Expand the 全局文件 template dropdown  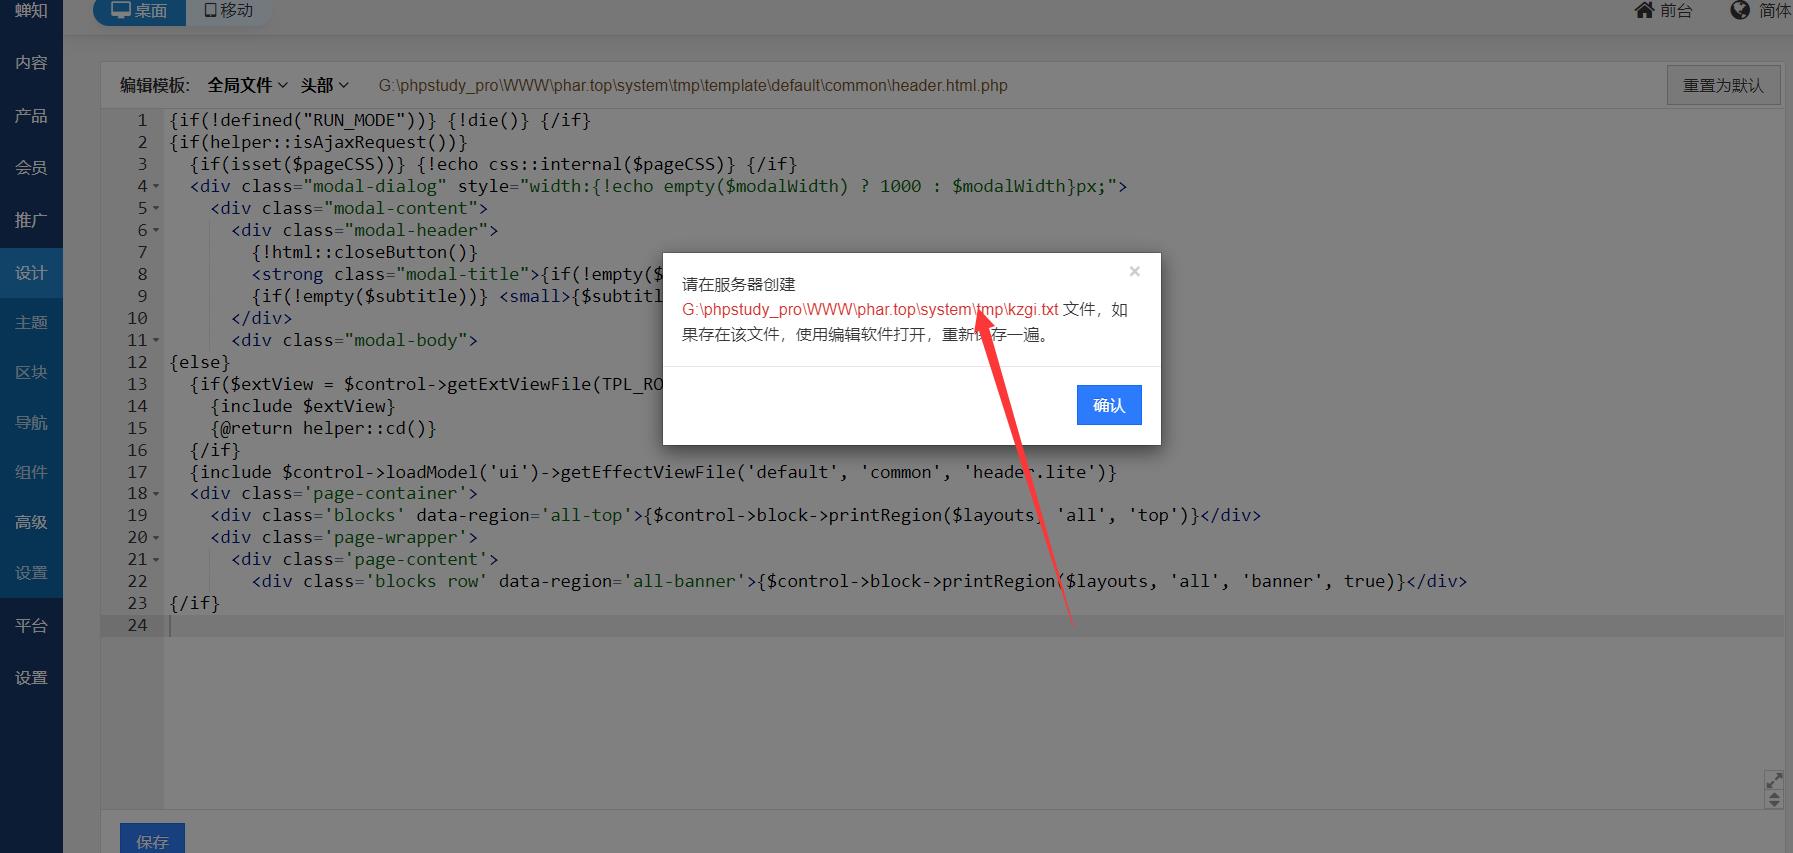click(247, 85)
